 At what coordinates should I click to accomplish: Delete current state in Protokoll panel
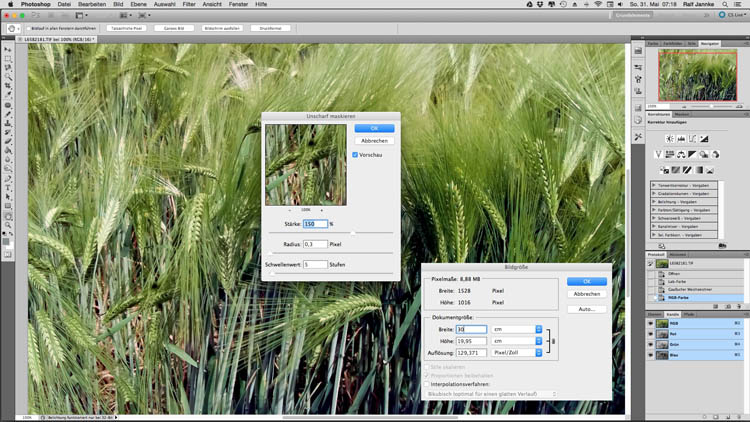739,306
